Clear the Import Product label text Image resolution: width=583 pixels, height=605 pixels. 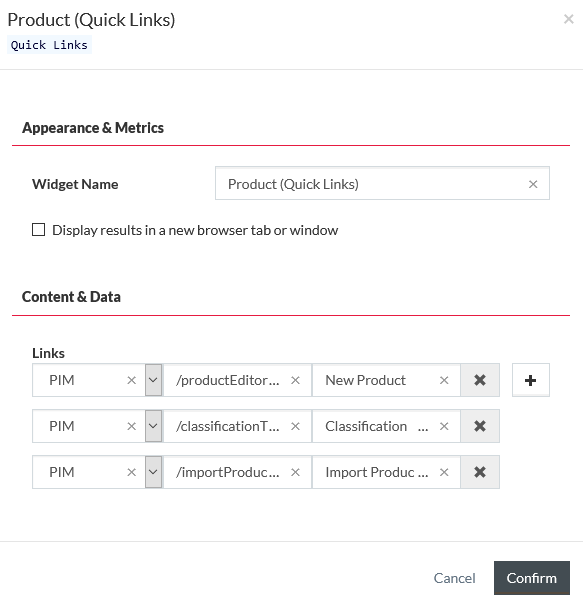click(x=444, y=472)
